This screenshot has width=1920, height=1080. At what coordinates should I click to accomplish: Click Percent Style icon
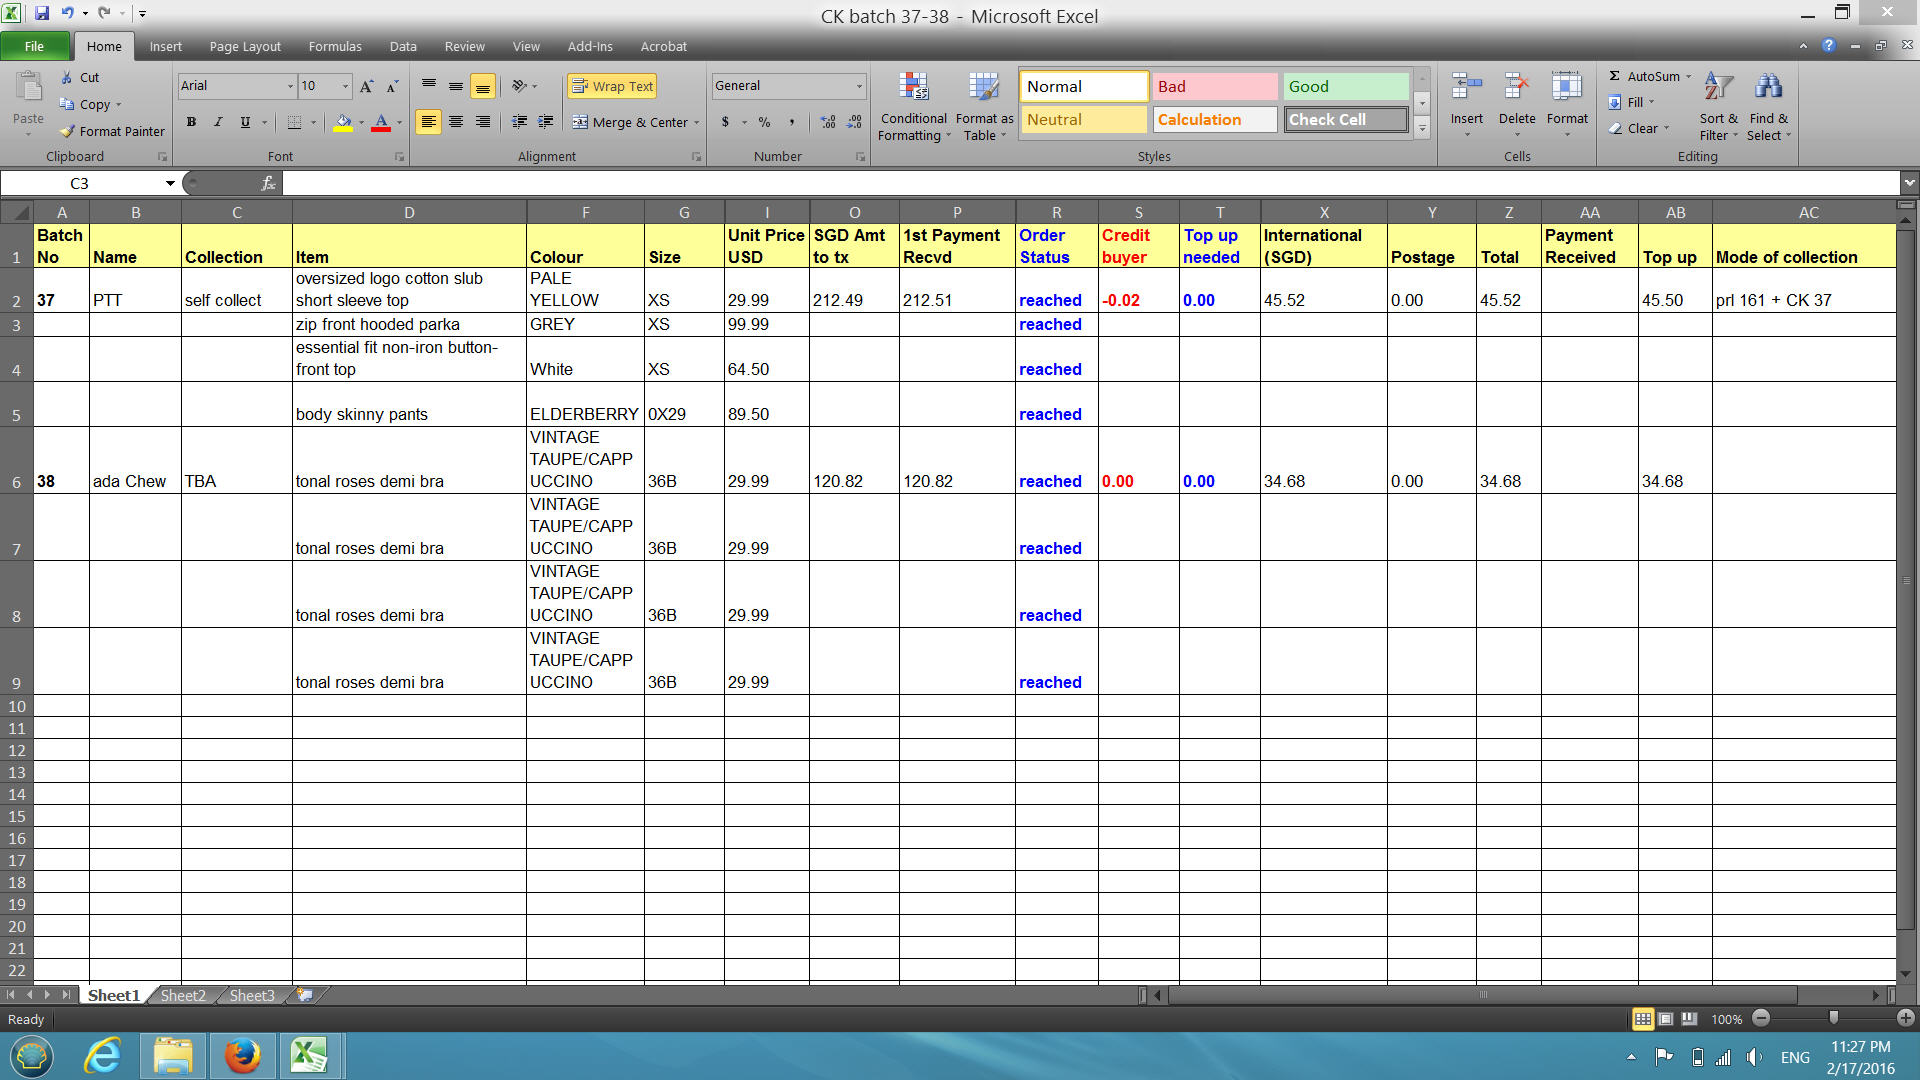[764, 122]
